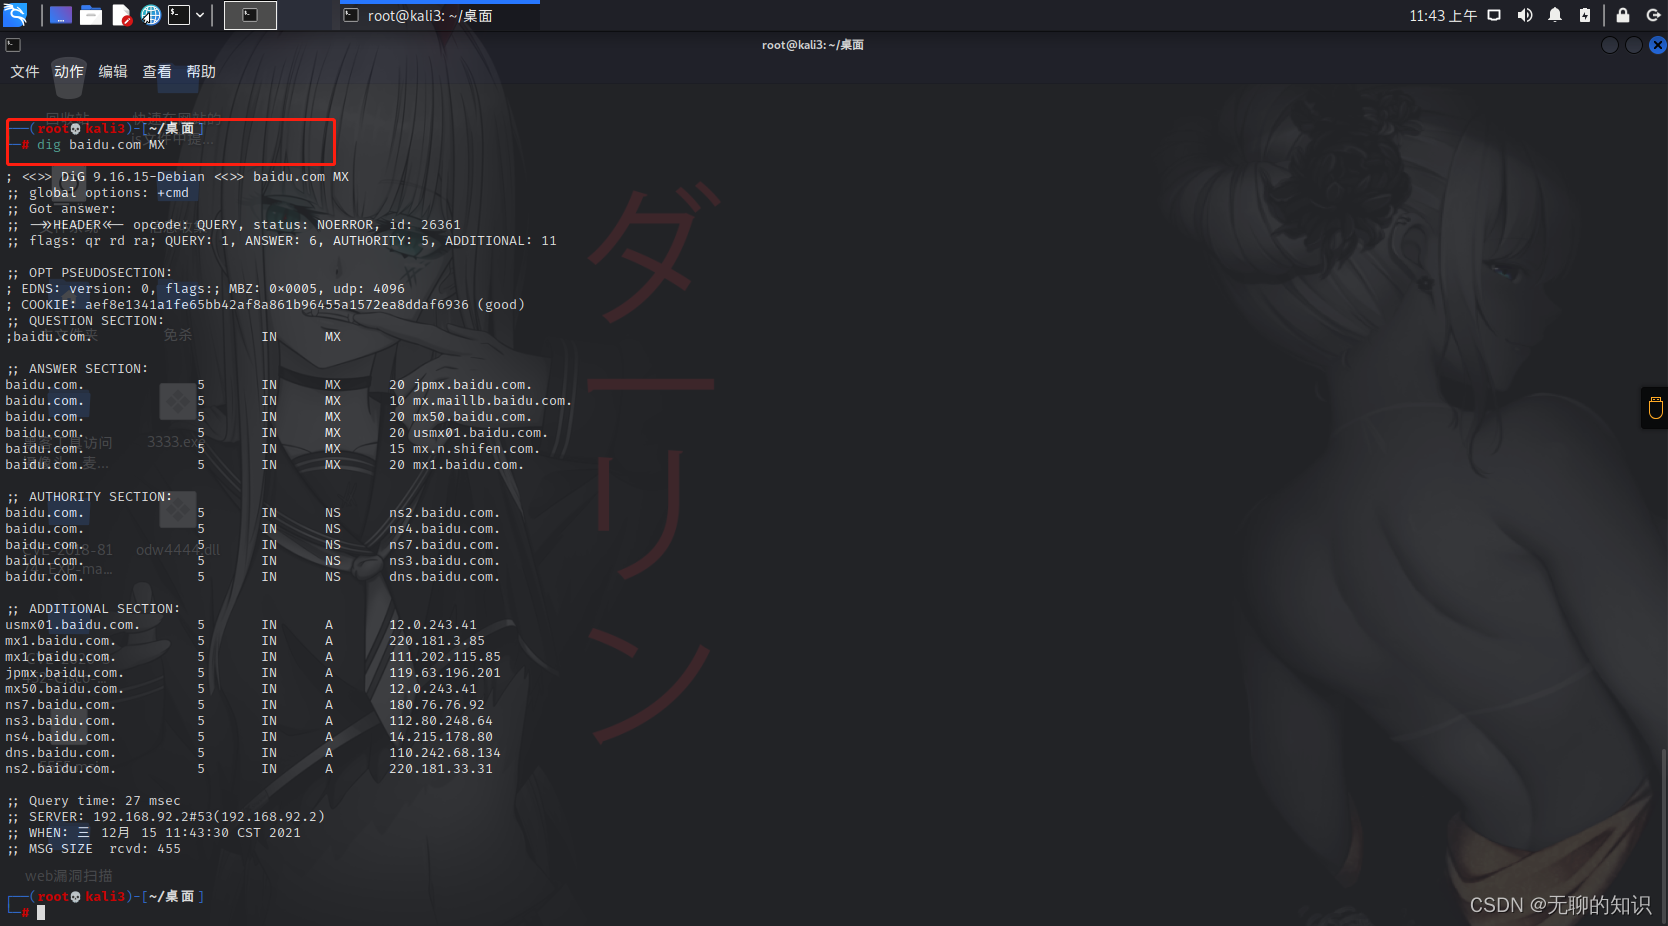Close the root@kali3 terminal window
The width and height of the screenshot is (1668, 926).
1658,45
